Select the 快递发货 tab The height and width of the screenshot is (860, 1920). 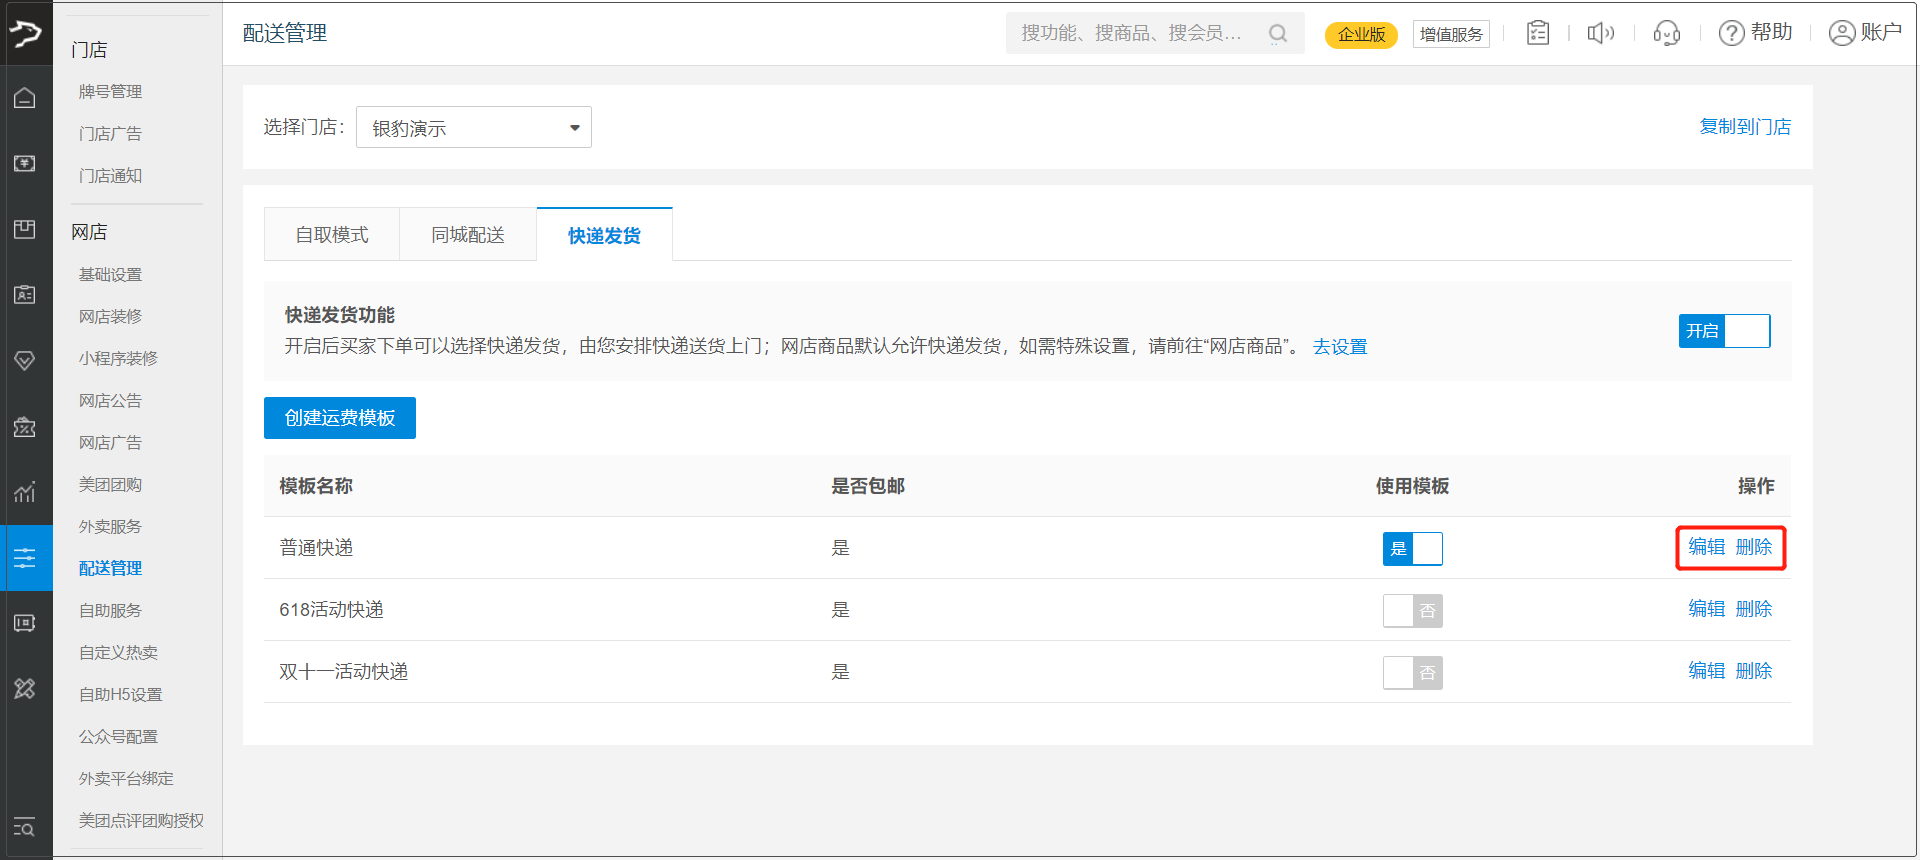coord(604,235)
